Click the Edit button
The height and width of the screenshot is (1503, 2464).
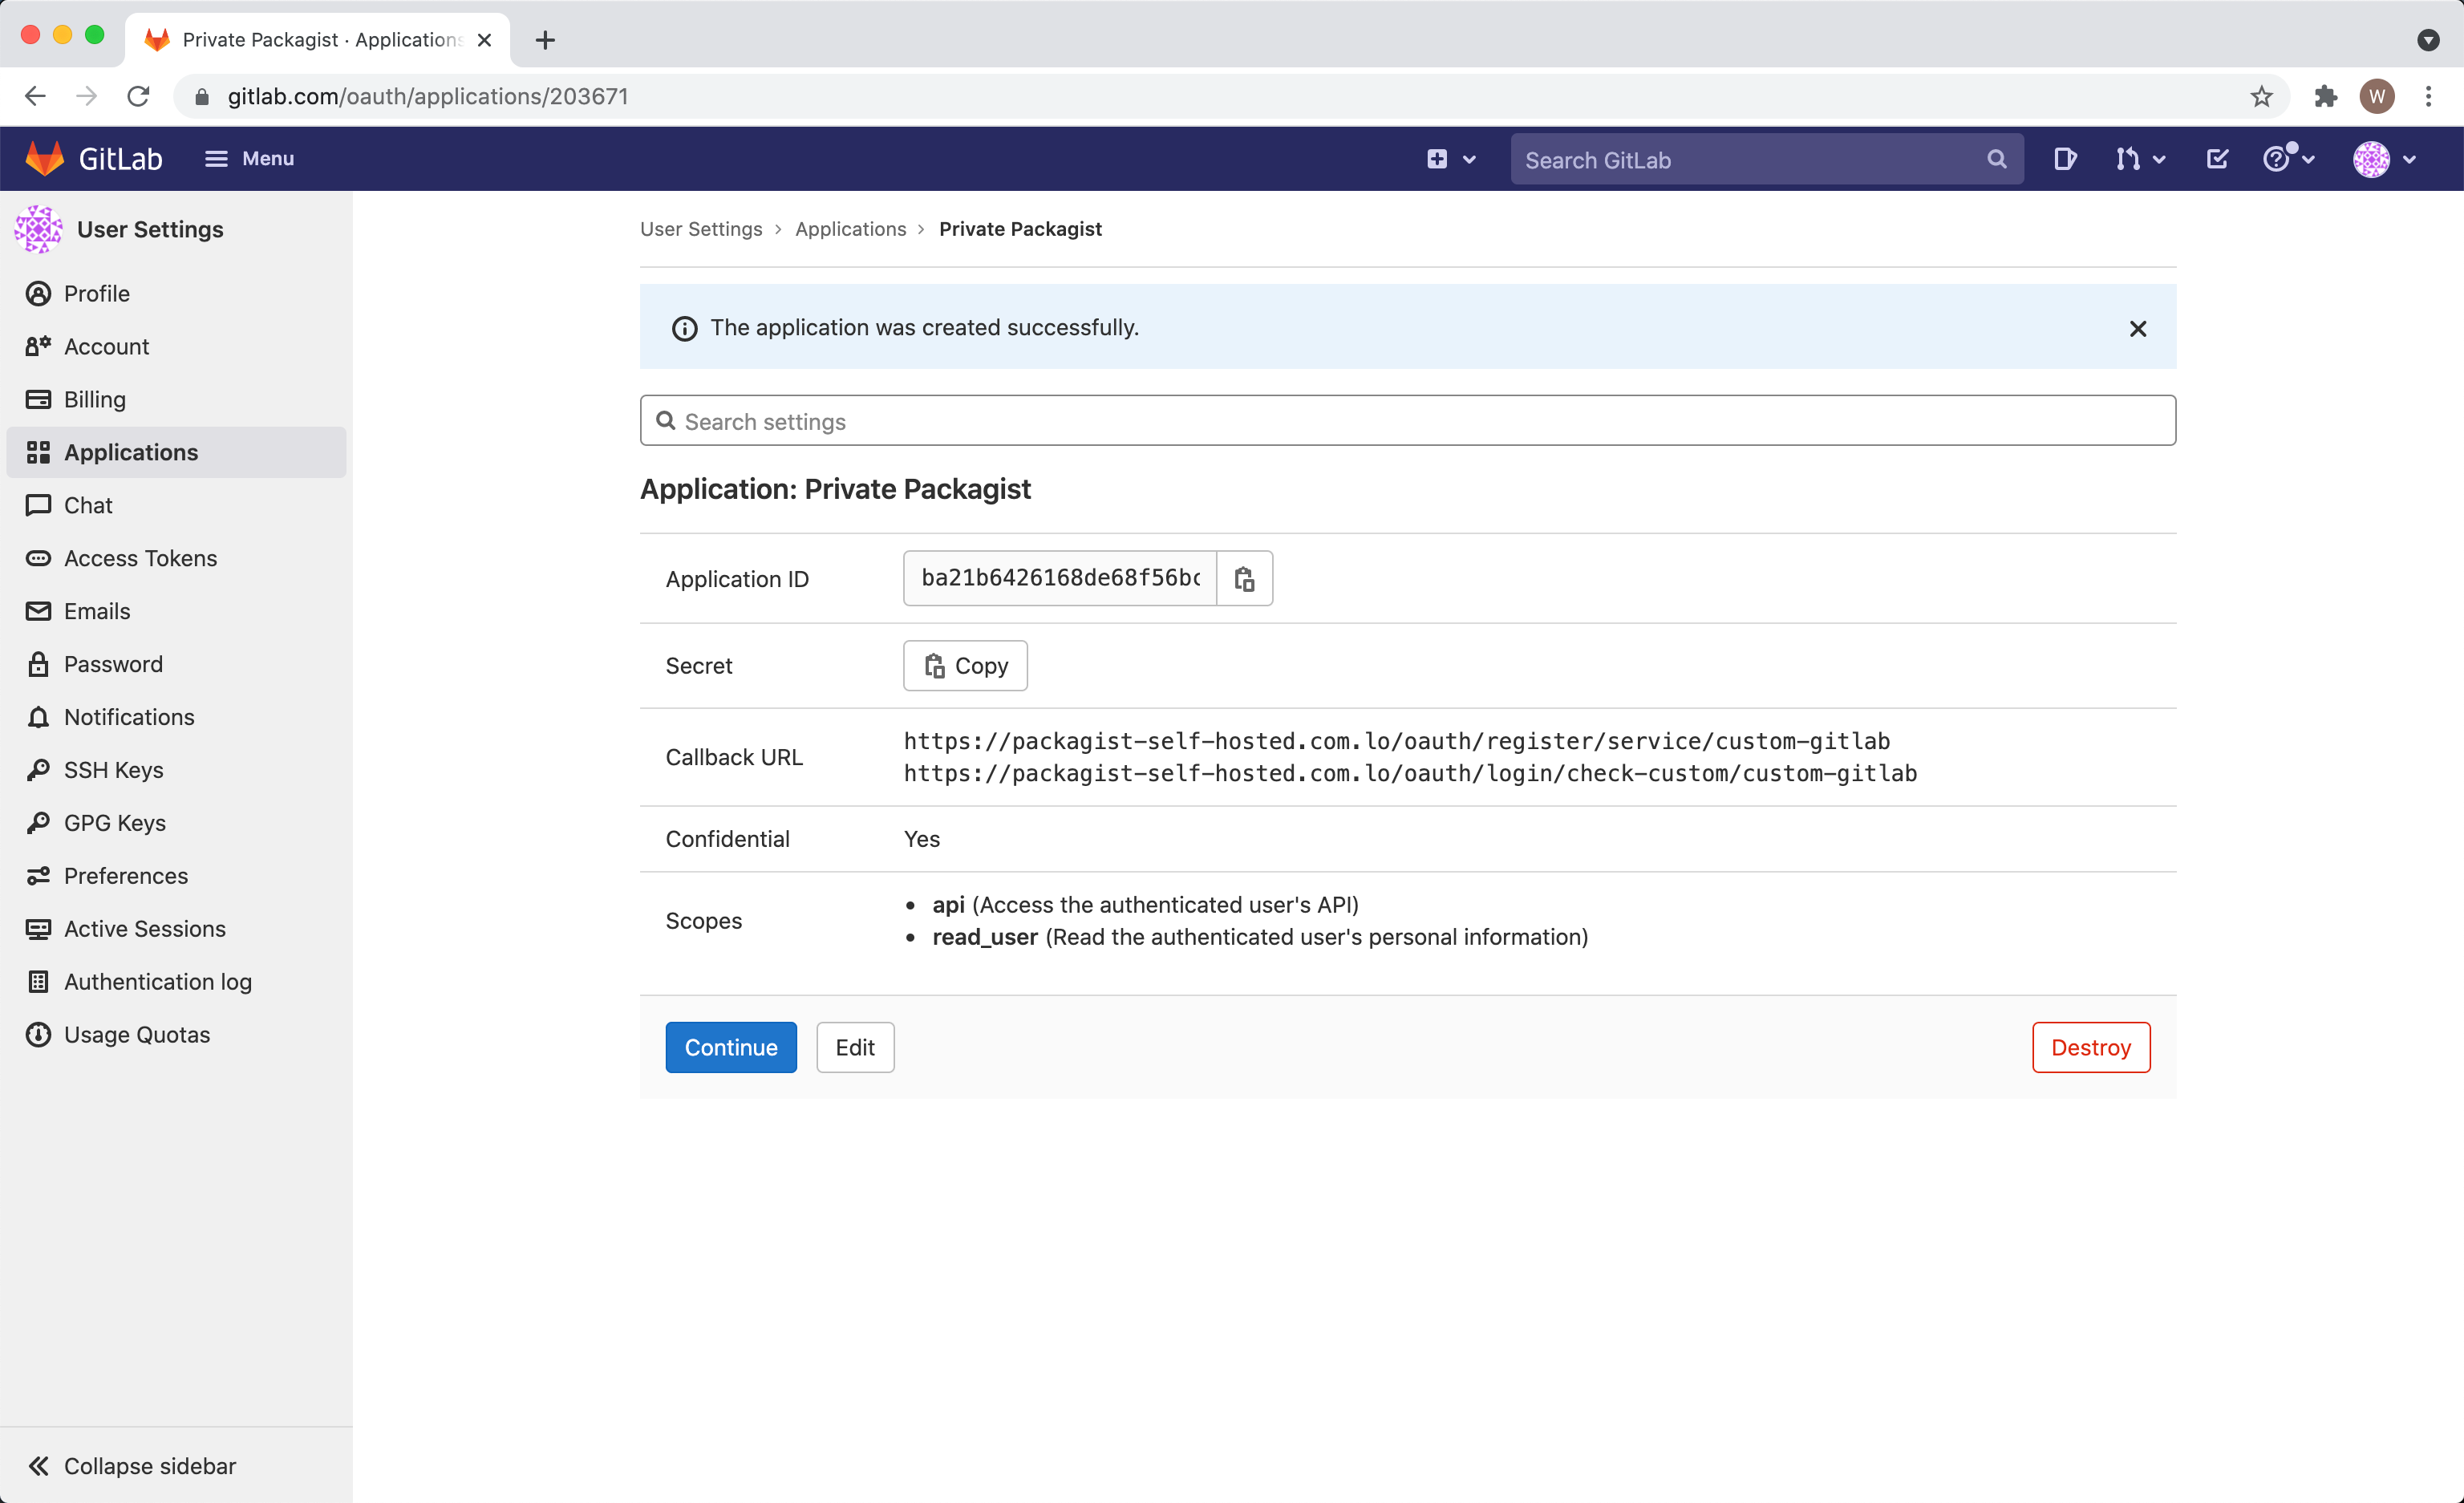pyautogui.click(x=855, y=1047)
